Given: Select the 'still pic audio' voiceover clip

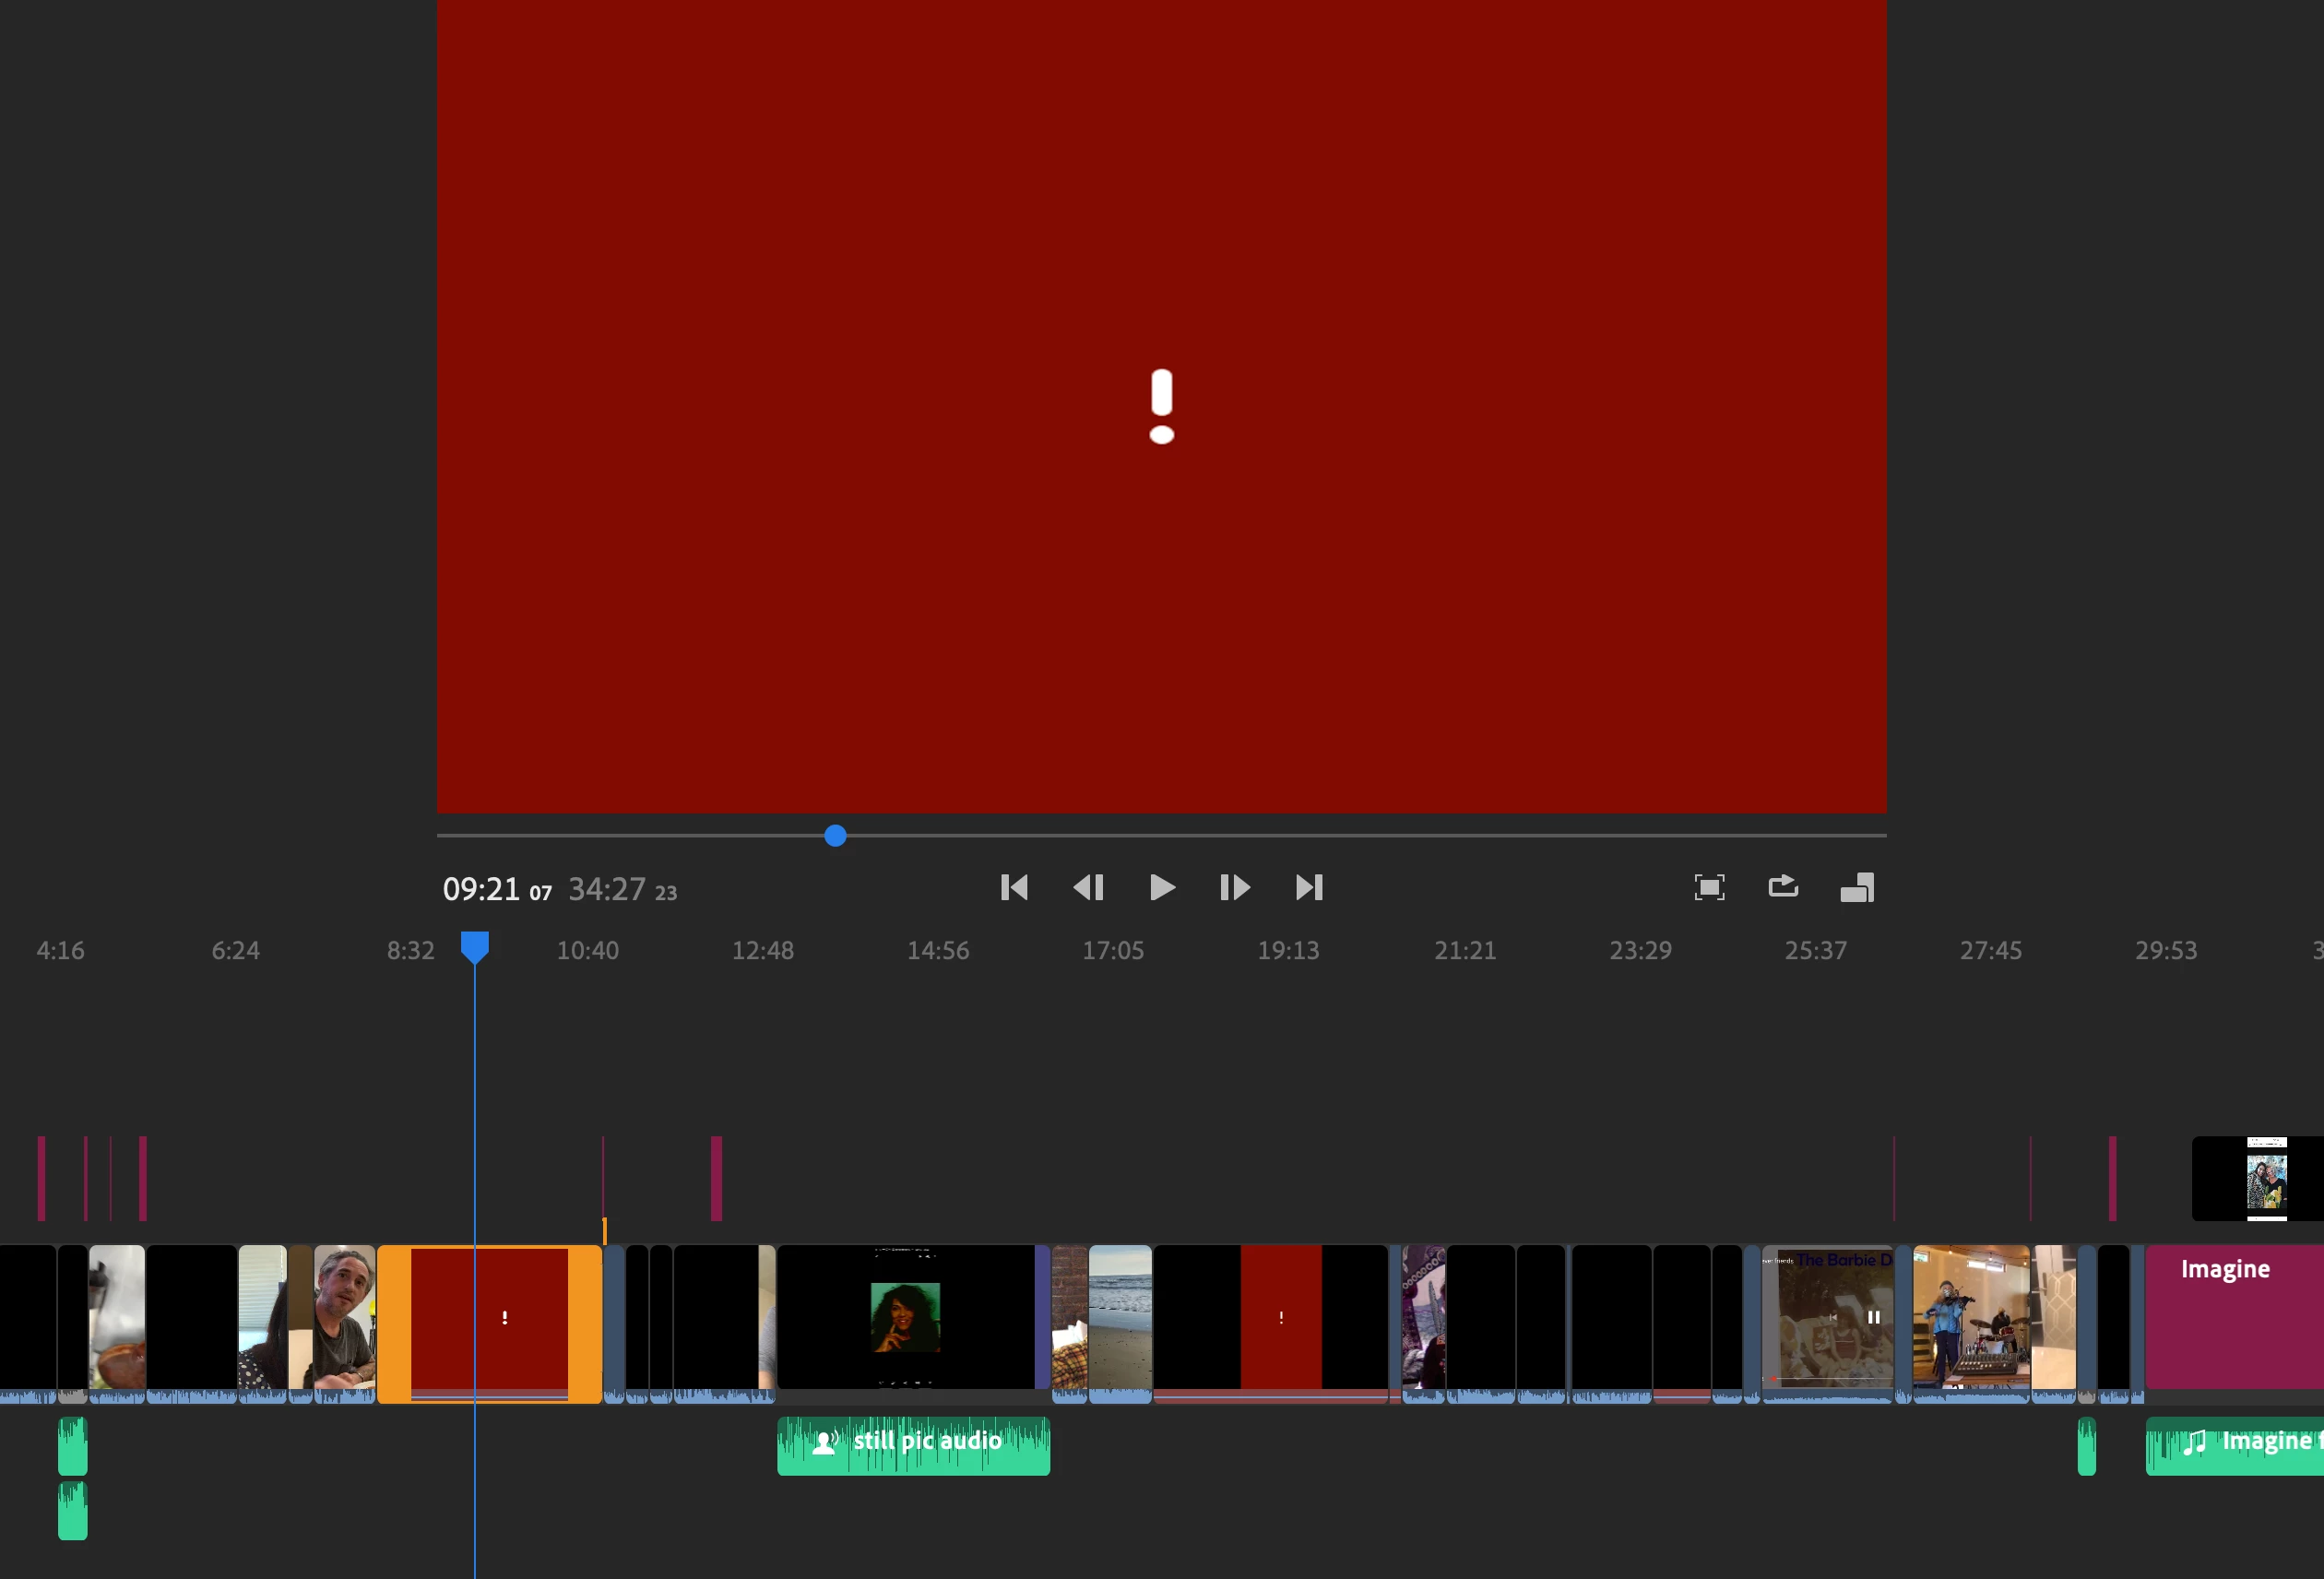Looking at the screenshot, I should [x=913, y=1446].
